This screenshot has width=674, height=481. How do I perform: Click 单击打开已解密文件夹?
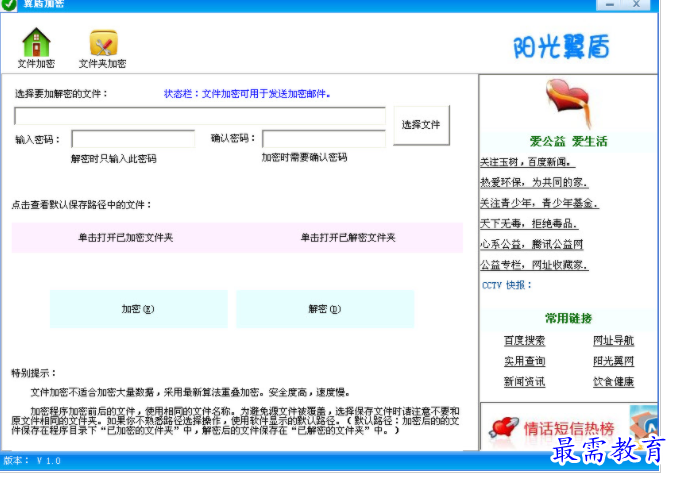point(348,238)
